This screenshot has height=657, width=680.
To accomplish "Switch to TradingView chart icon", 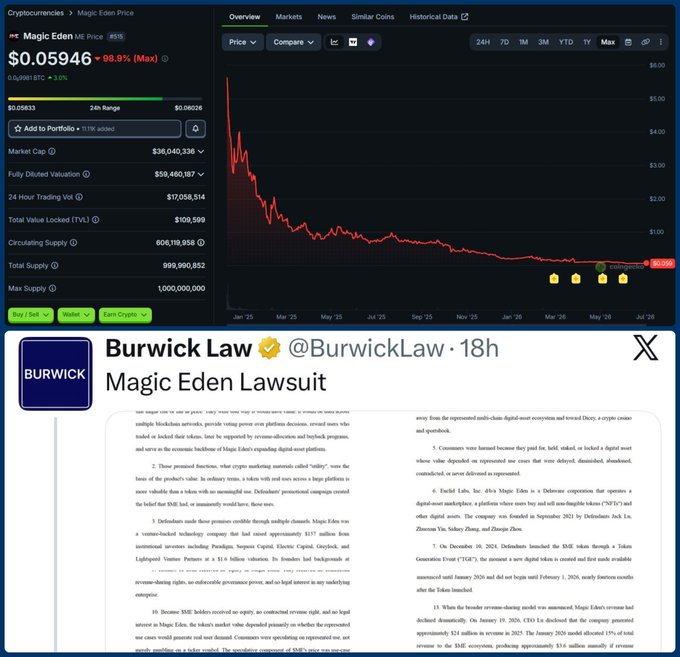I will [x=353, y=42].
